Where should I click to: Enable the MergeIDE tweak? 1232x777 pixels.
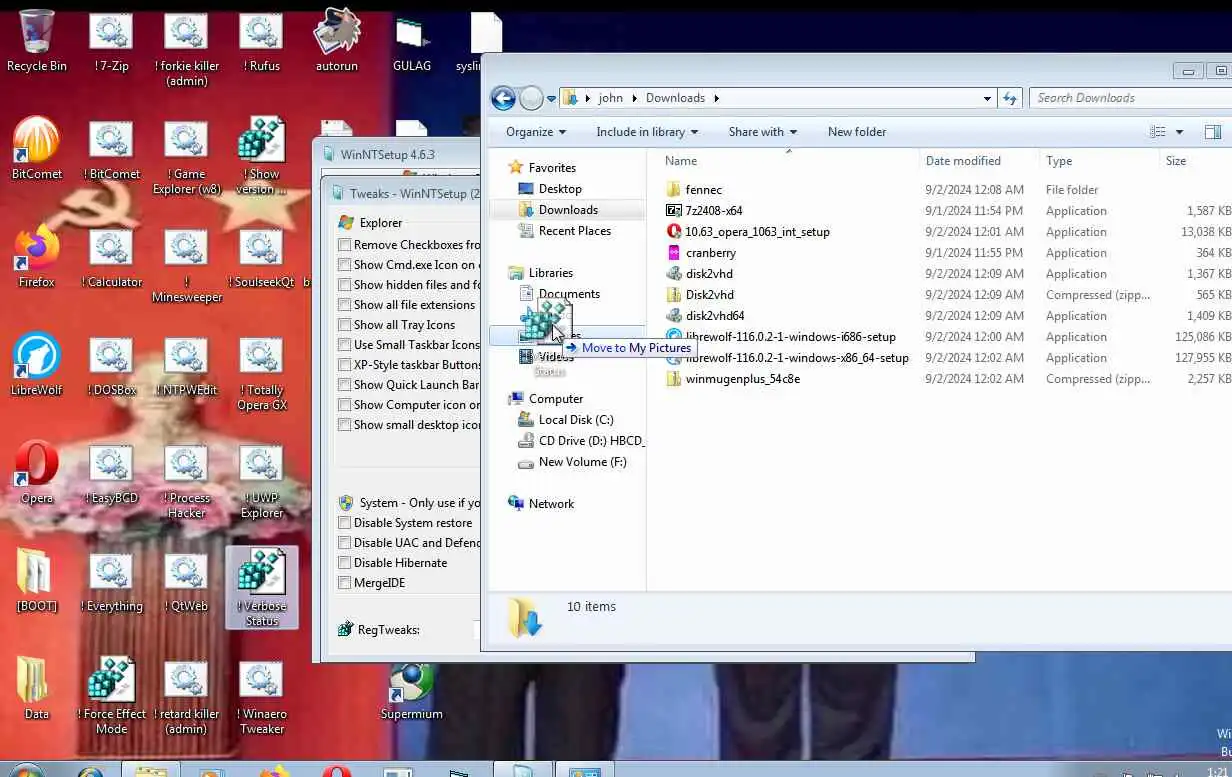pyautogui.click(x=345, y=583)
